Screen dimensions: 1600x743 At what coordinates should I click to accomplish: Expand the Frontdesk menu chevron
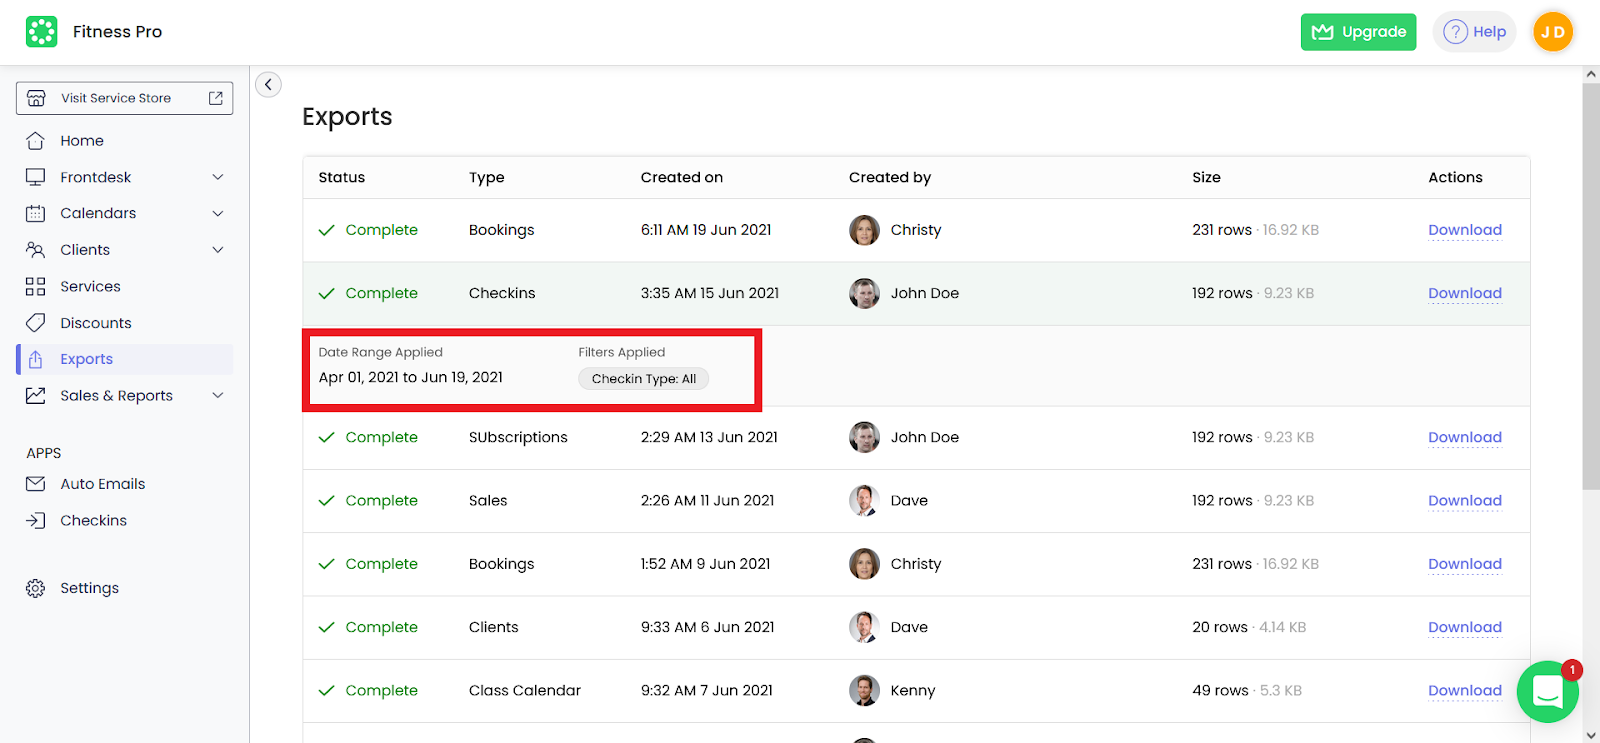tap(218, 177)
